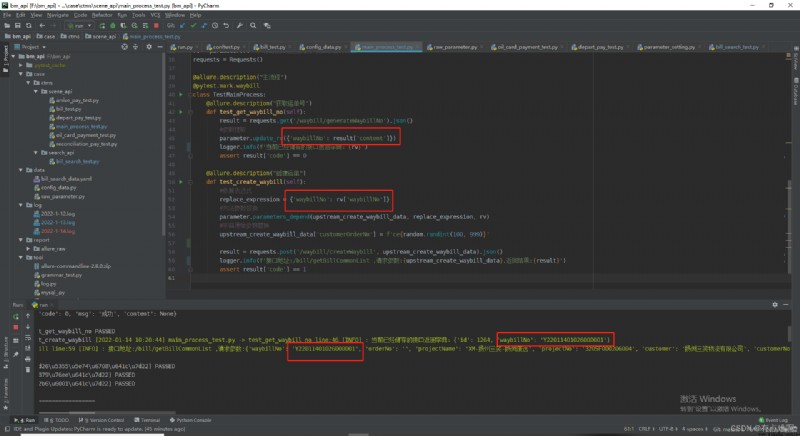
Task: Click the Search Everywhere magnifier icon
Action: tap(253, 25)
